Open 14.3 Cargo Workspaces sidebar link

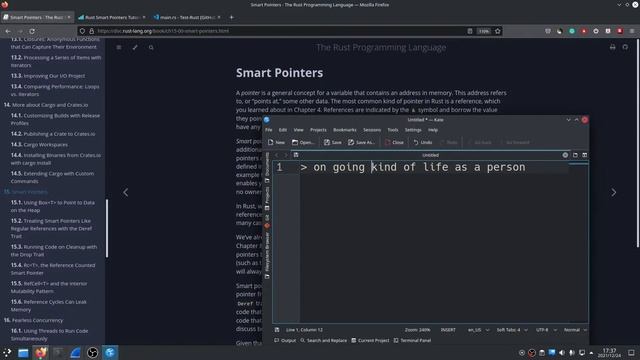(39, 144)
